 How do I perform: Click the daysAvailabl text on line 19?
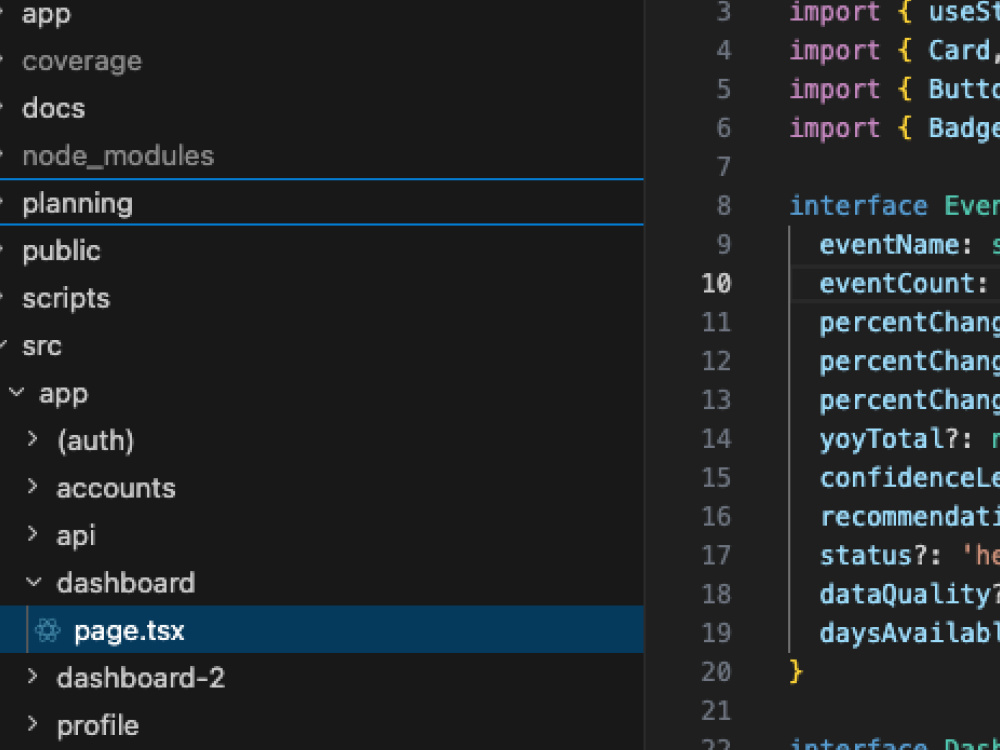[x=909, y=633]
